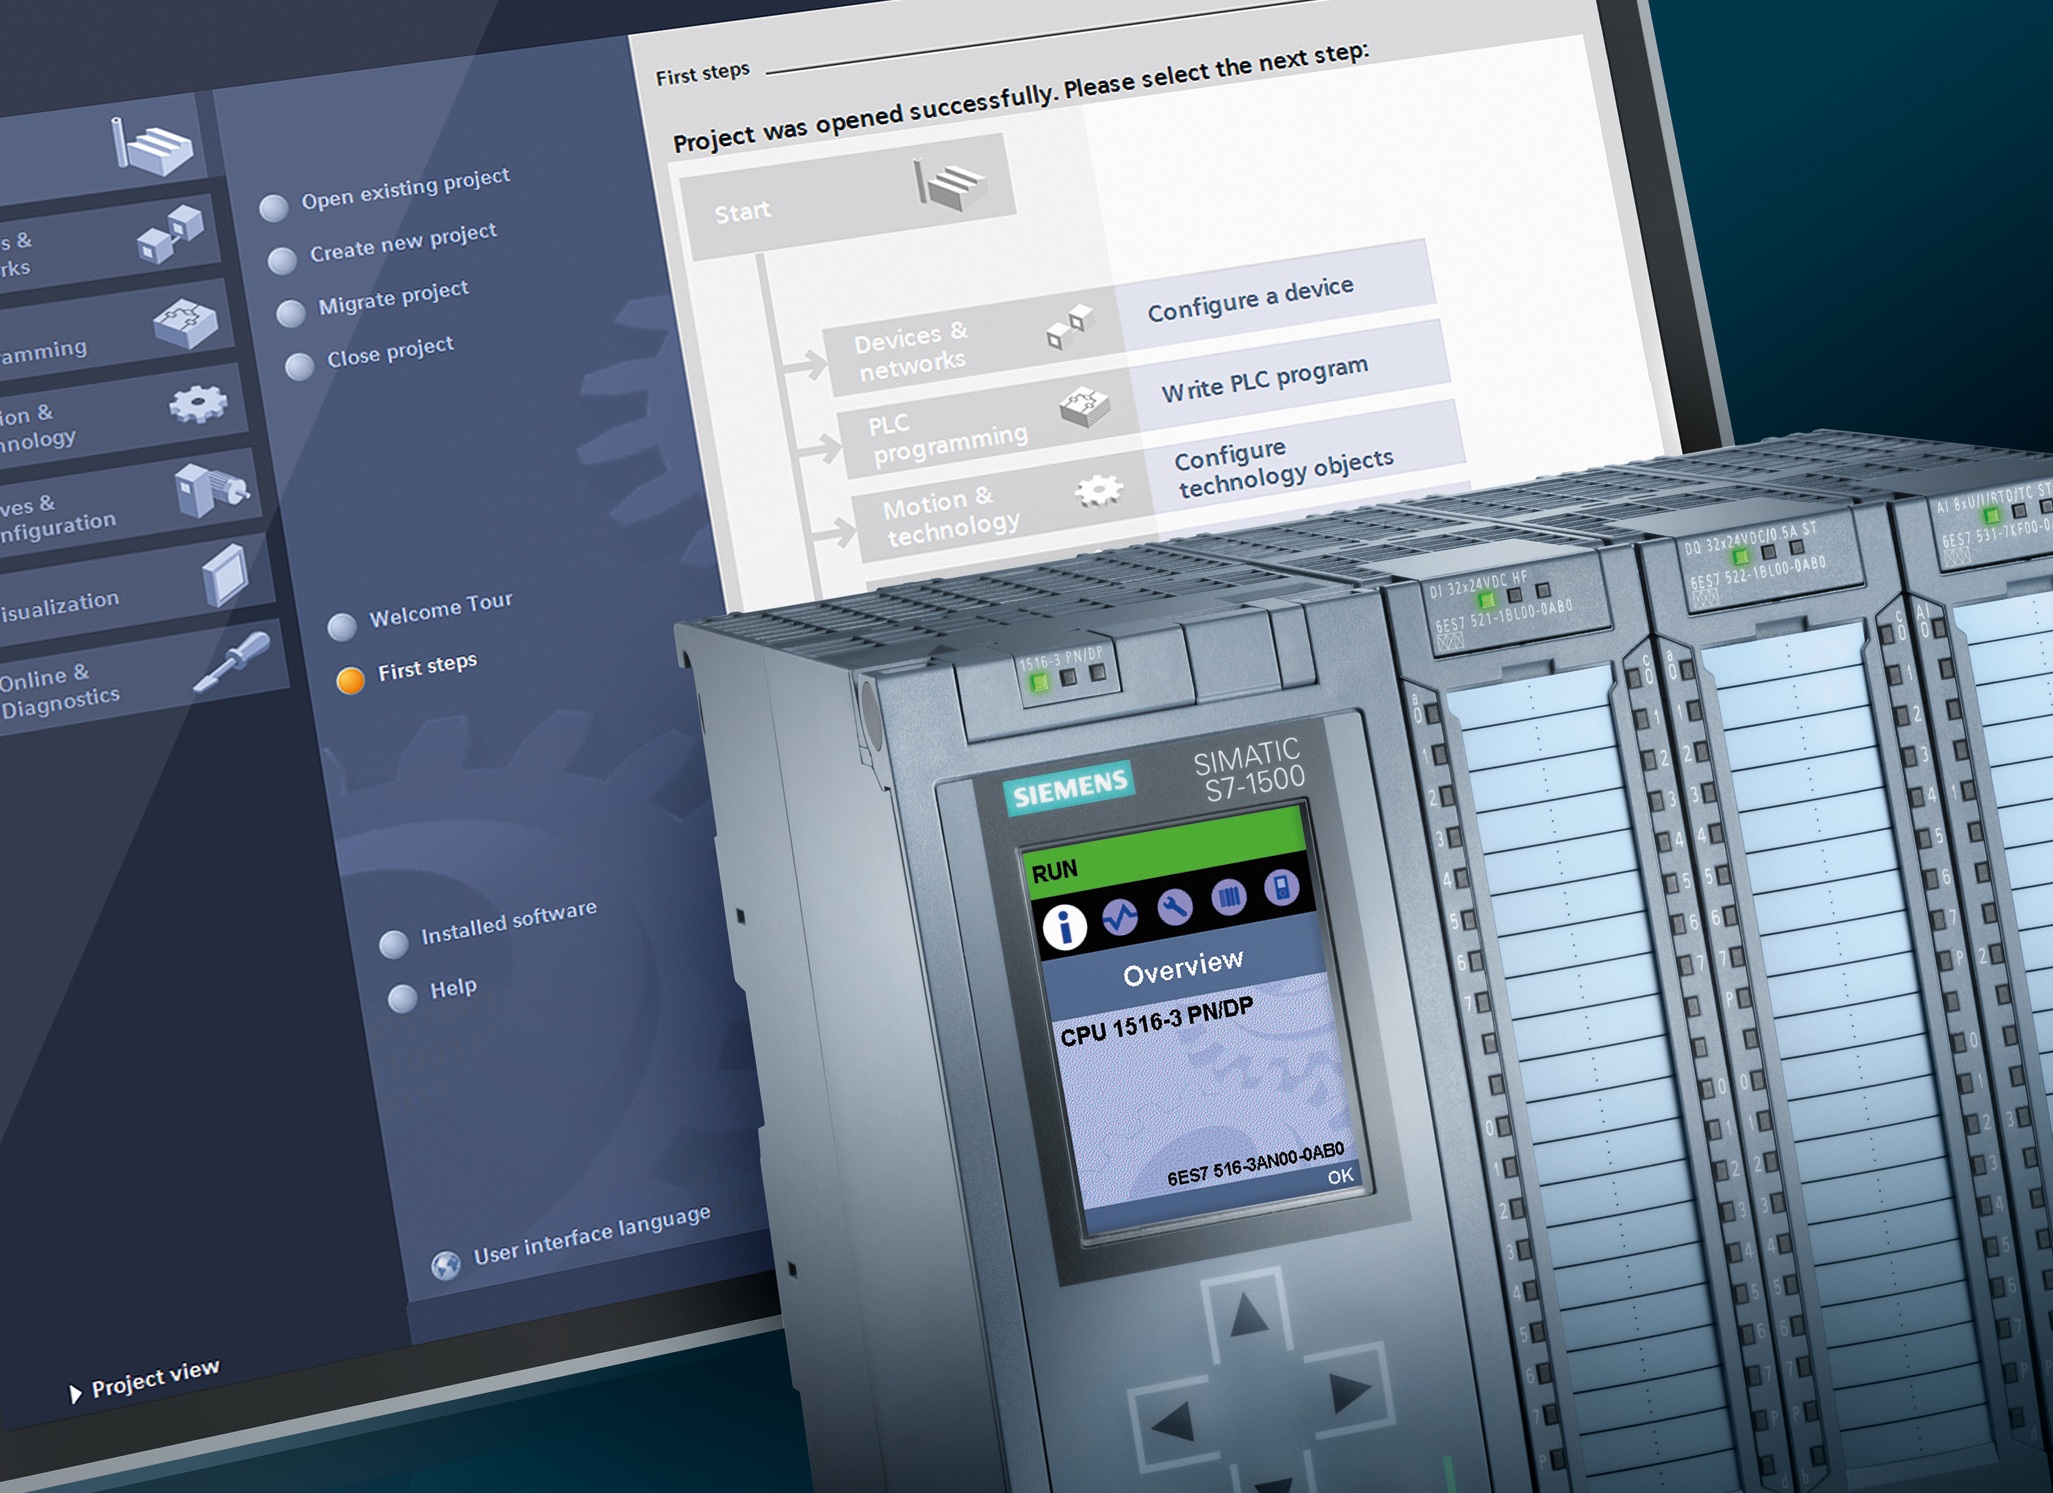2053x1493 pixels.
Task: Open Configure technology objects link
Action: (x=1283, y=468)
